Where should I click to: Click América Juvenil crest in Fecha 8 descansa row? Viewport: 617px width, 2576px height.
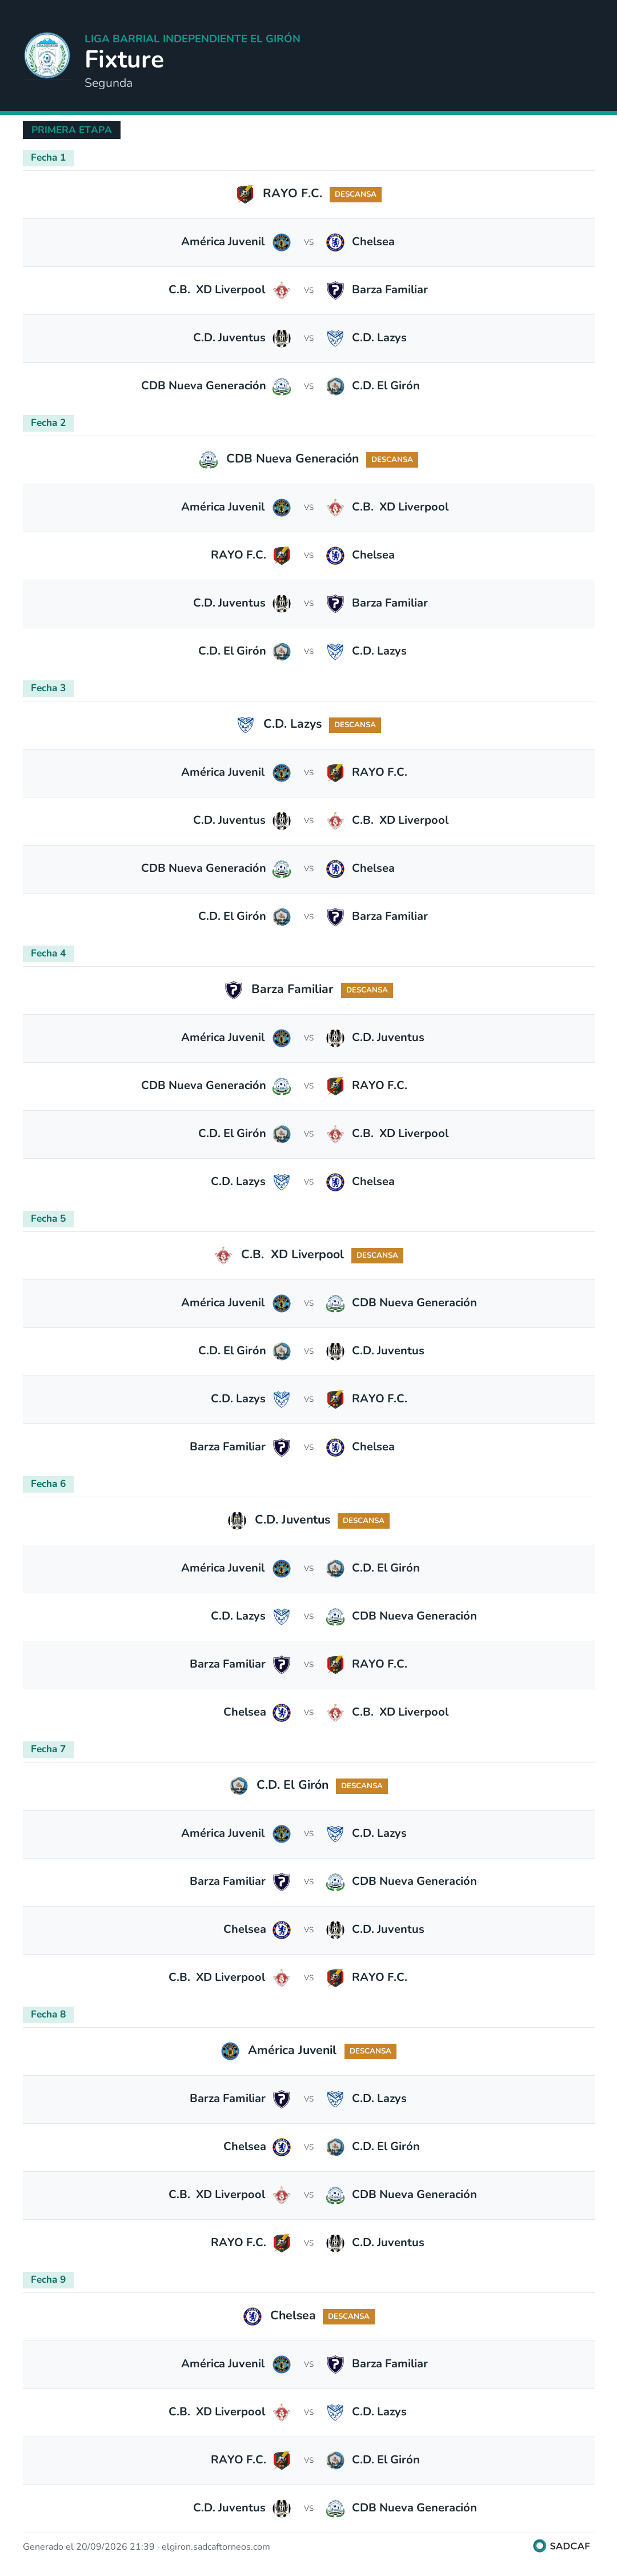[230, 2050]
